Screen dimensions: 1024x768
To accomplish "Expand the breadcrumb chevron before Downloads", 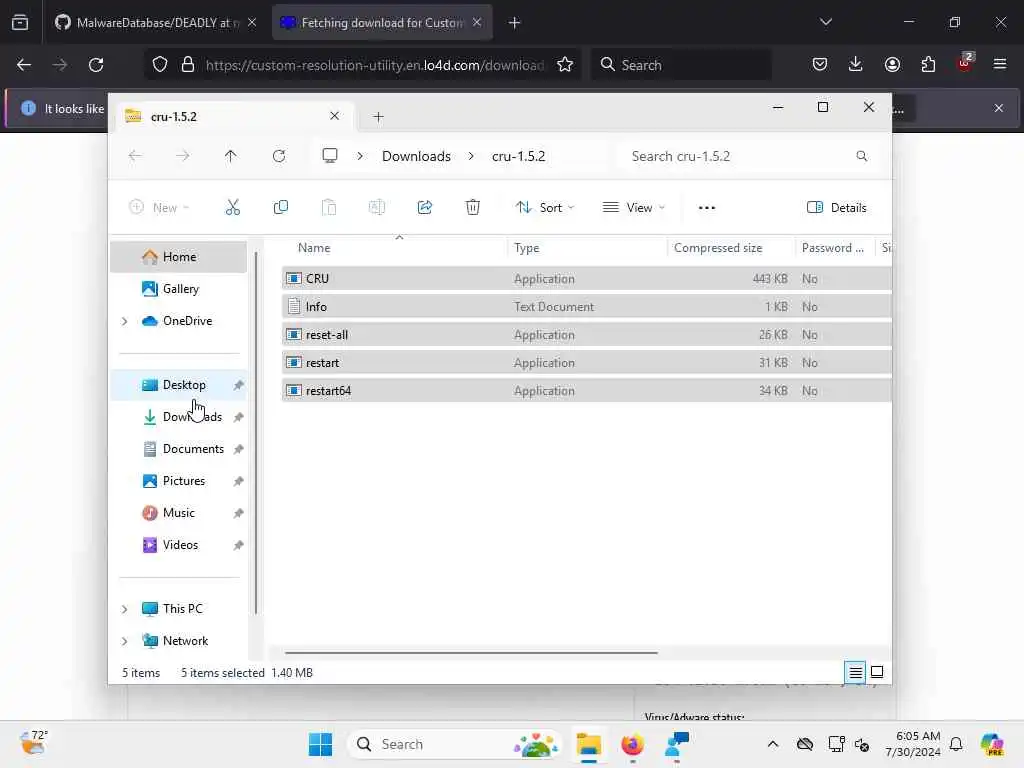I will coord(360,156).
